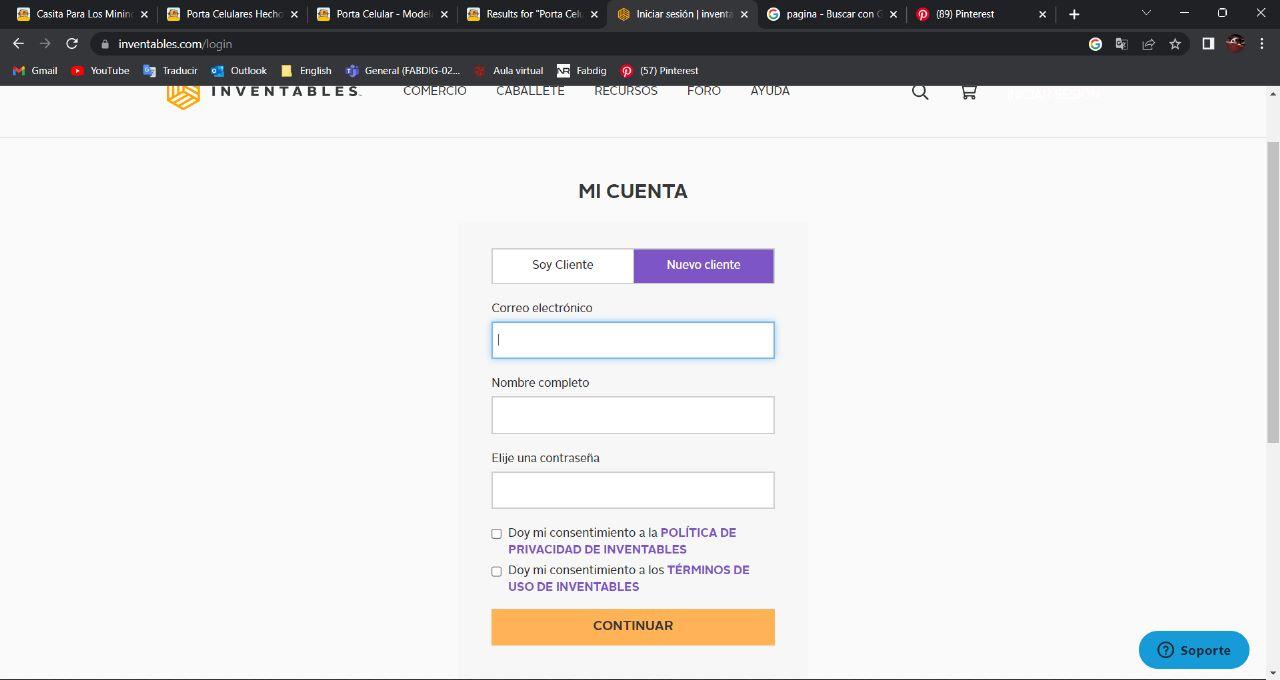Open the Soporte help button

click(1194, 650)
